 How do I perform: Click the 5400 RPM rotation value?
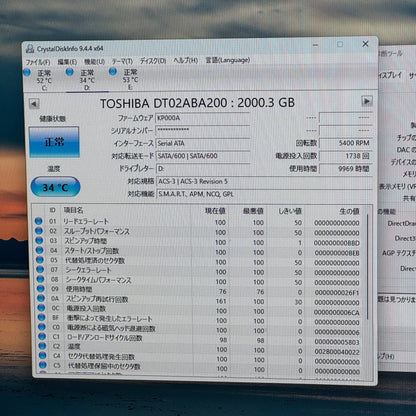[x=346, y=143]
